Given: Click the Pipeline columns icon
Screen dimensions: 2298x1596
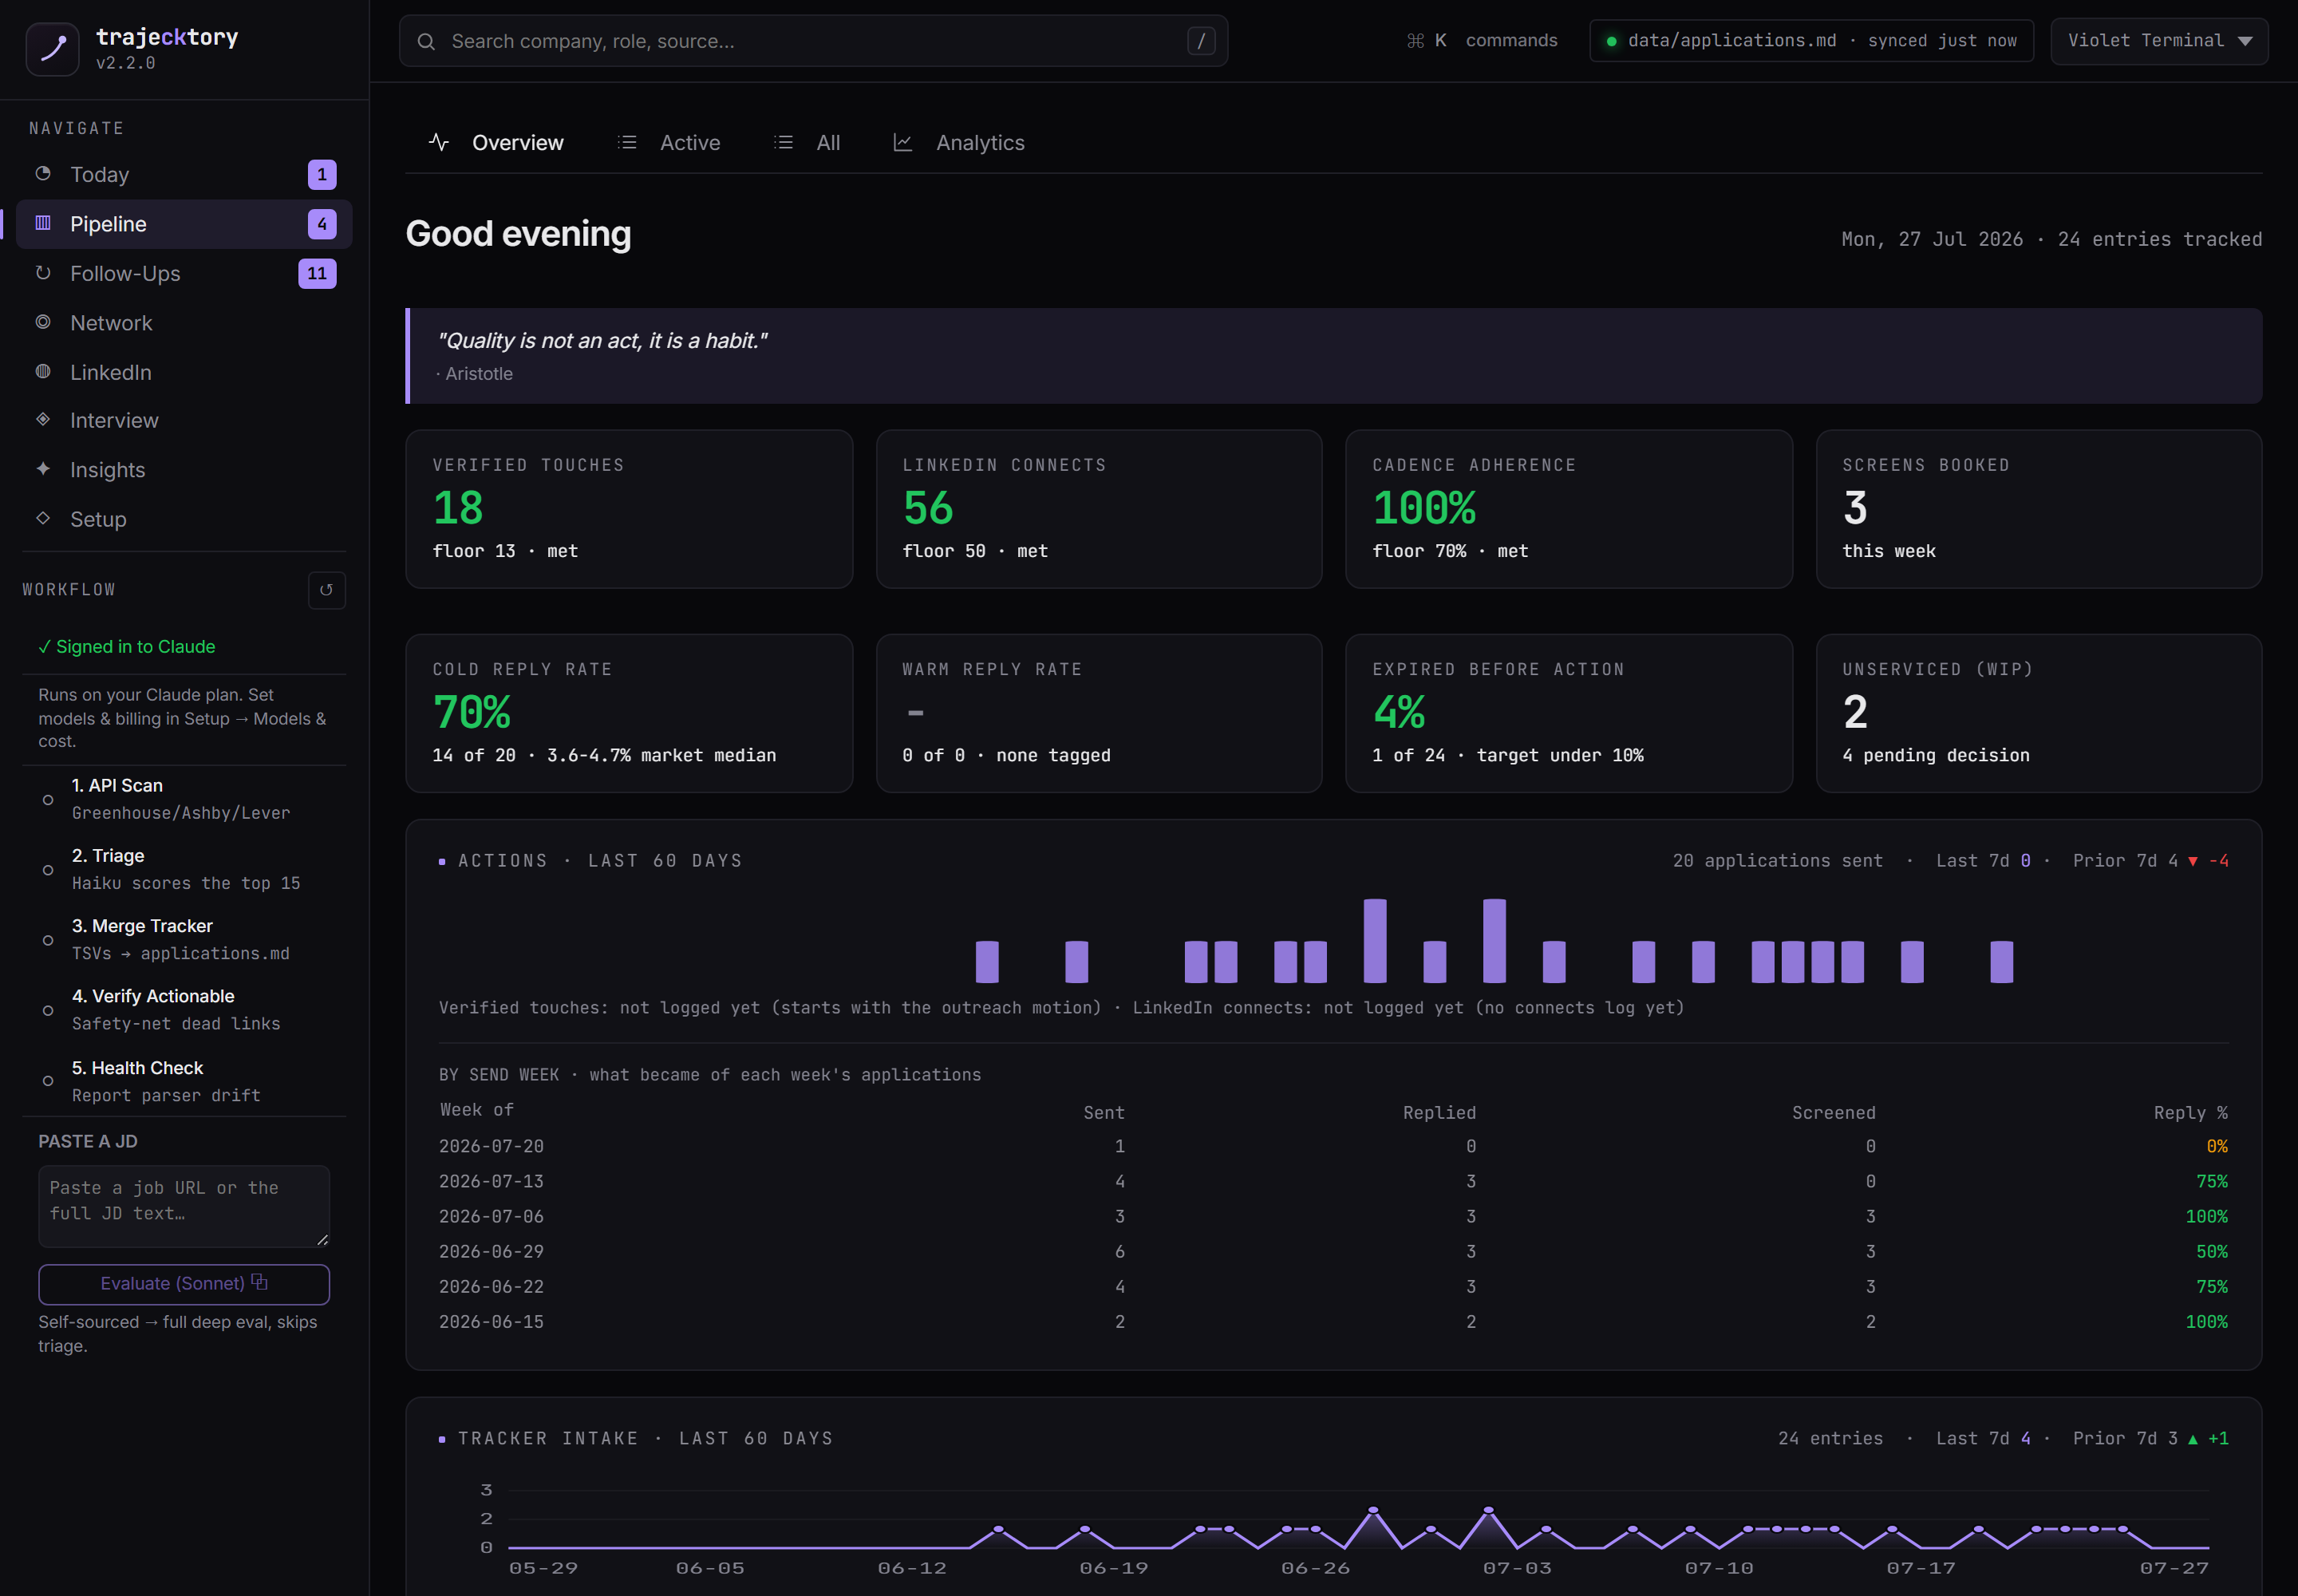Looking at the screenshot, I should [43, 223].
